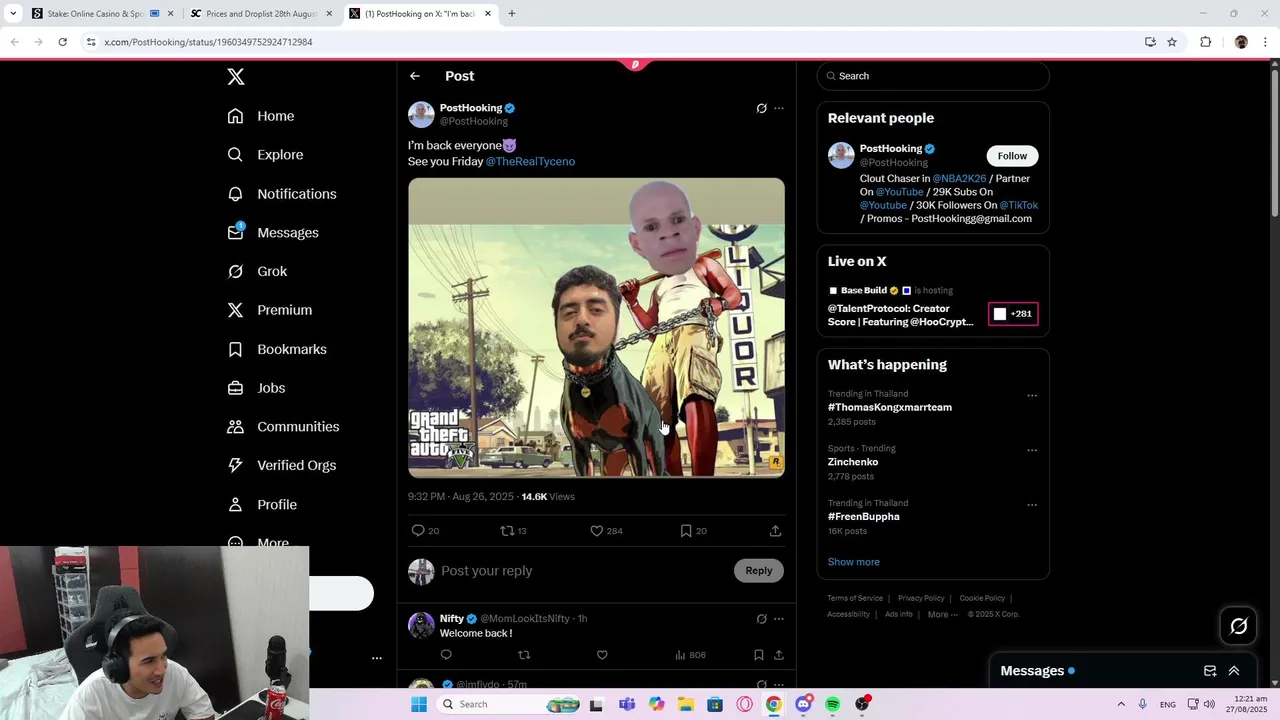
Task: Expand footer More menu
Action: click(x=942, y=614)
